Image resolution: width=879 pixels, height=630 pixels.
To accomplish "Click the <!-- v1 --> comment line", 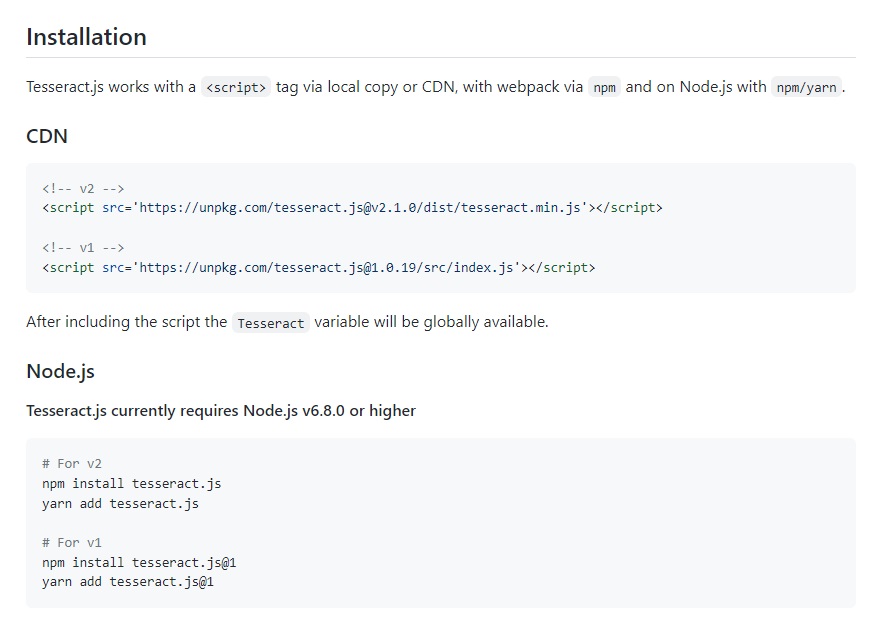I will pyautogui.click(x=83, y=248).
